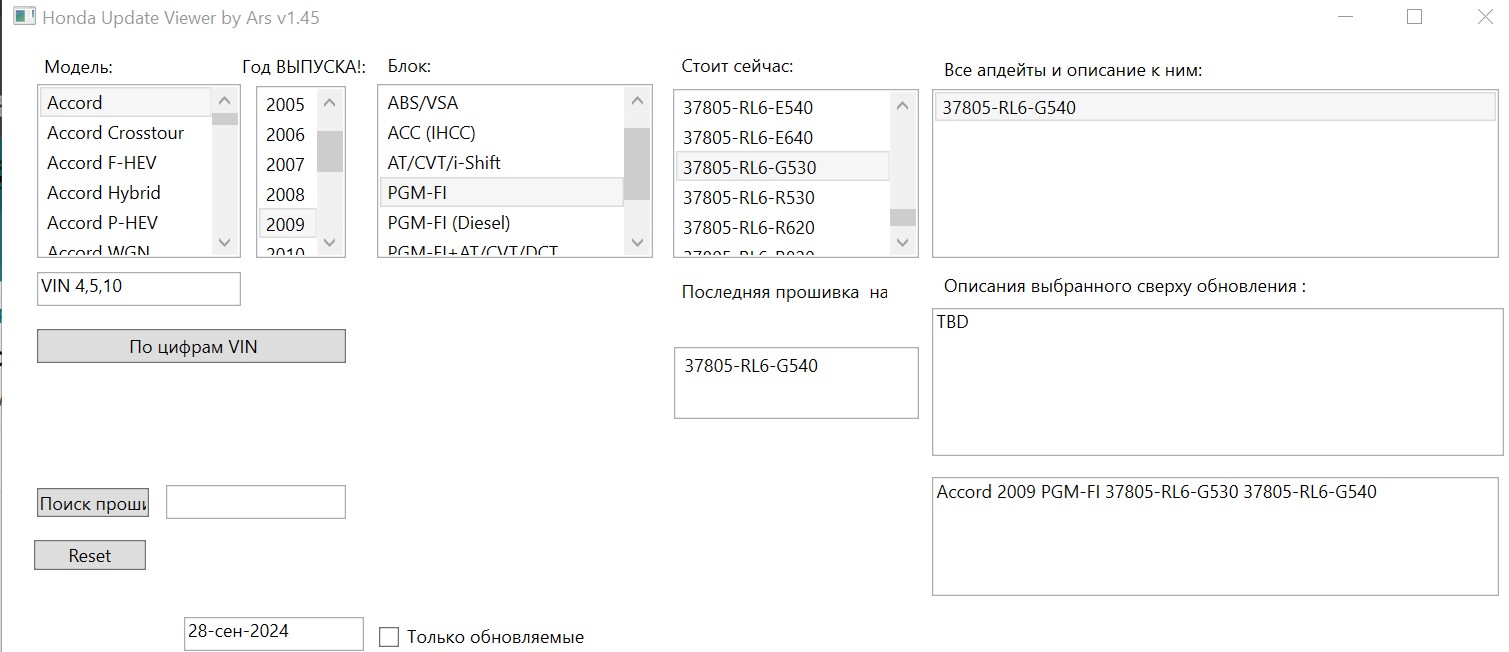Choose year 2007 from the list
The height and width of the screenshot is (652, 1509).
coord(285,165)
